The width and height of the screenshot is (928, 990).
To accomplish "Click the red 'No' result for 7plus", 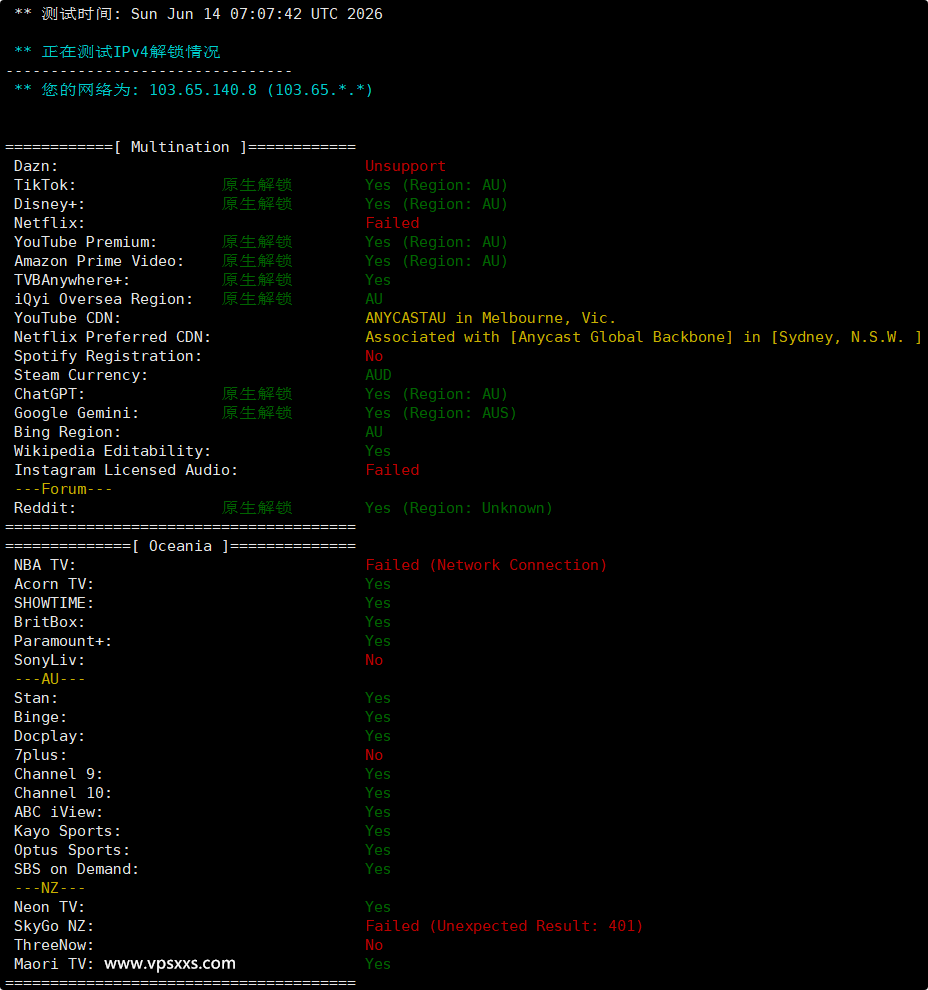I will [x=374, y=755].
